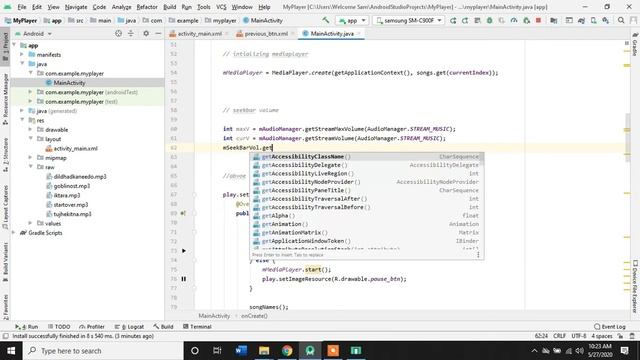Open the app run configuration dropdown
Viewport: 640px width, 360px height.
click(x=351, y=20)
